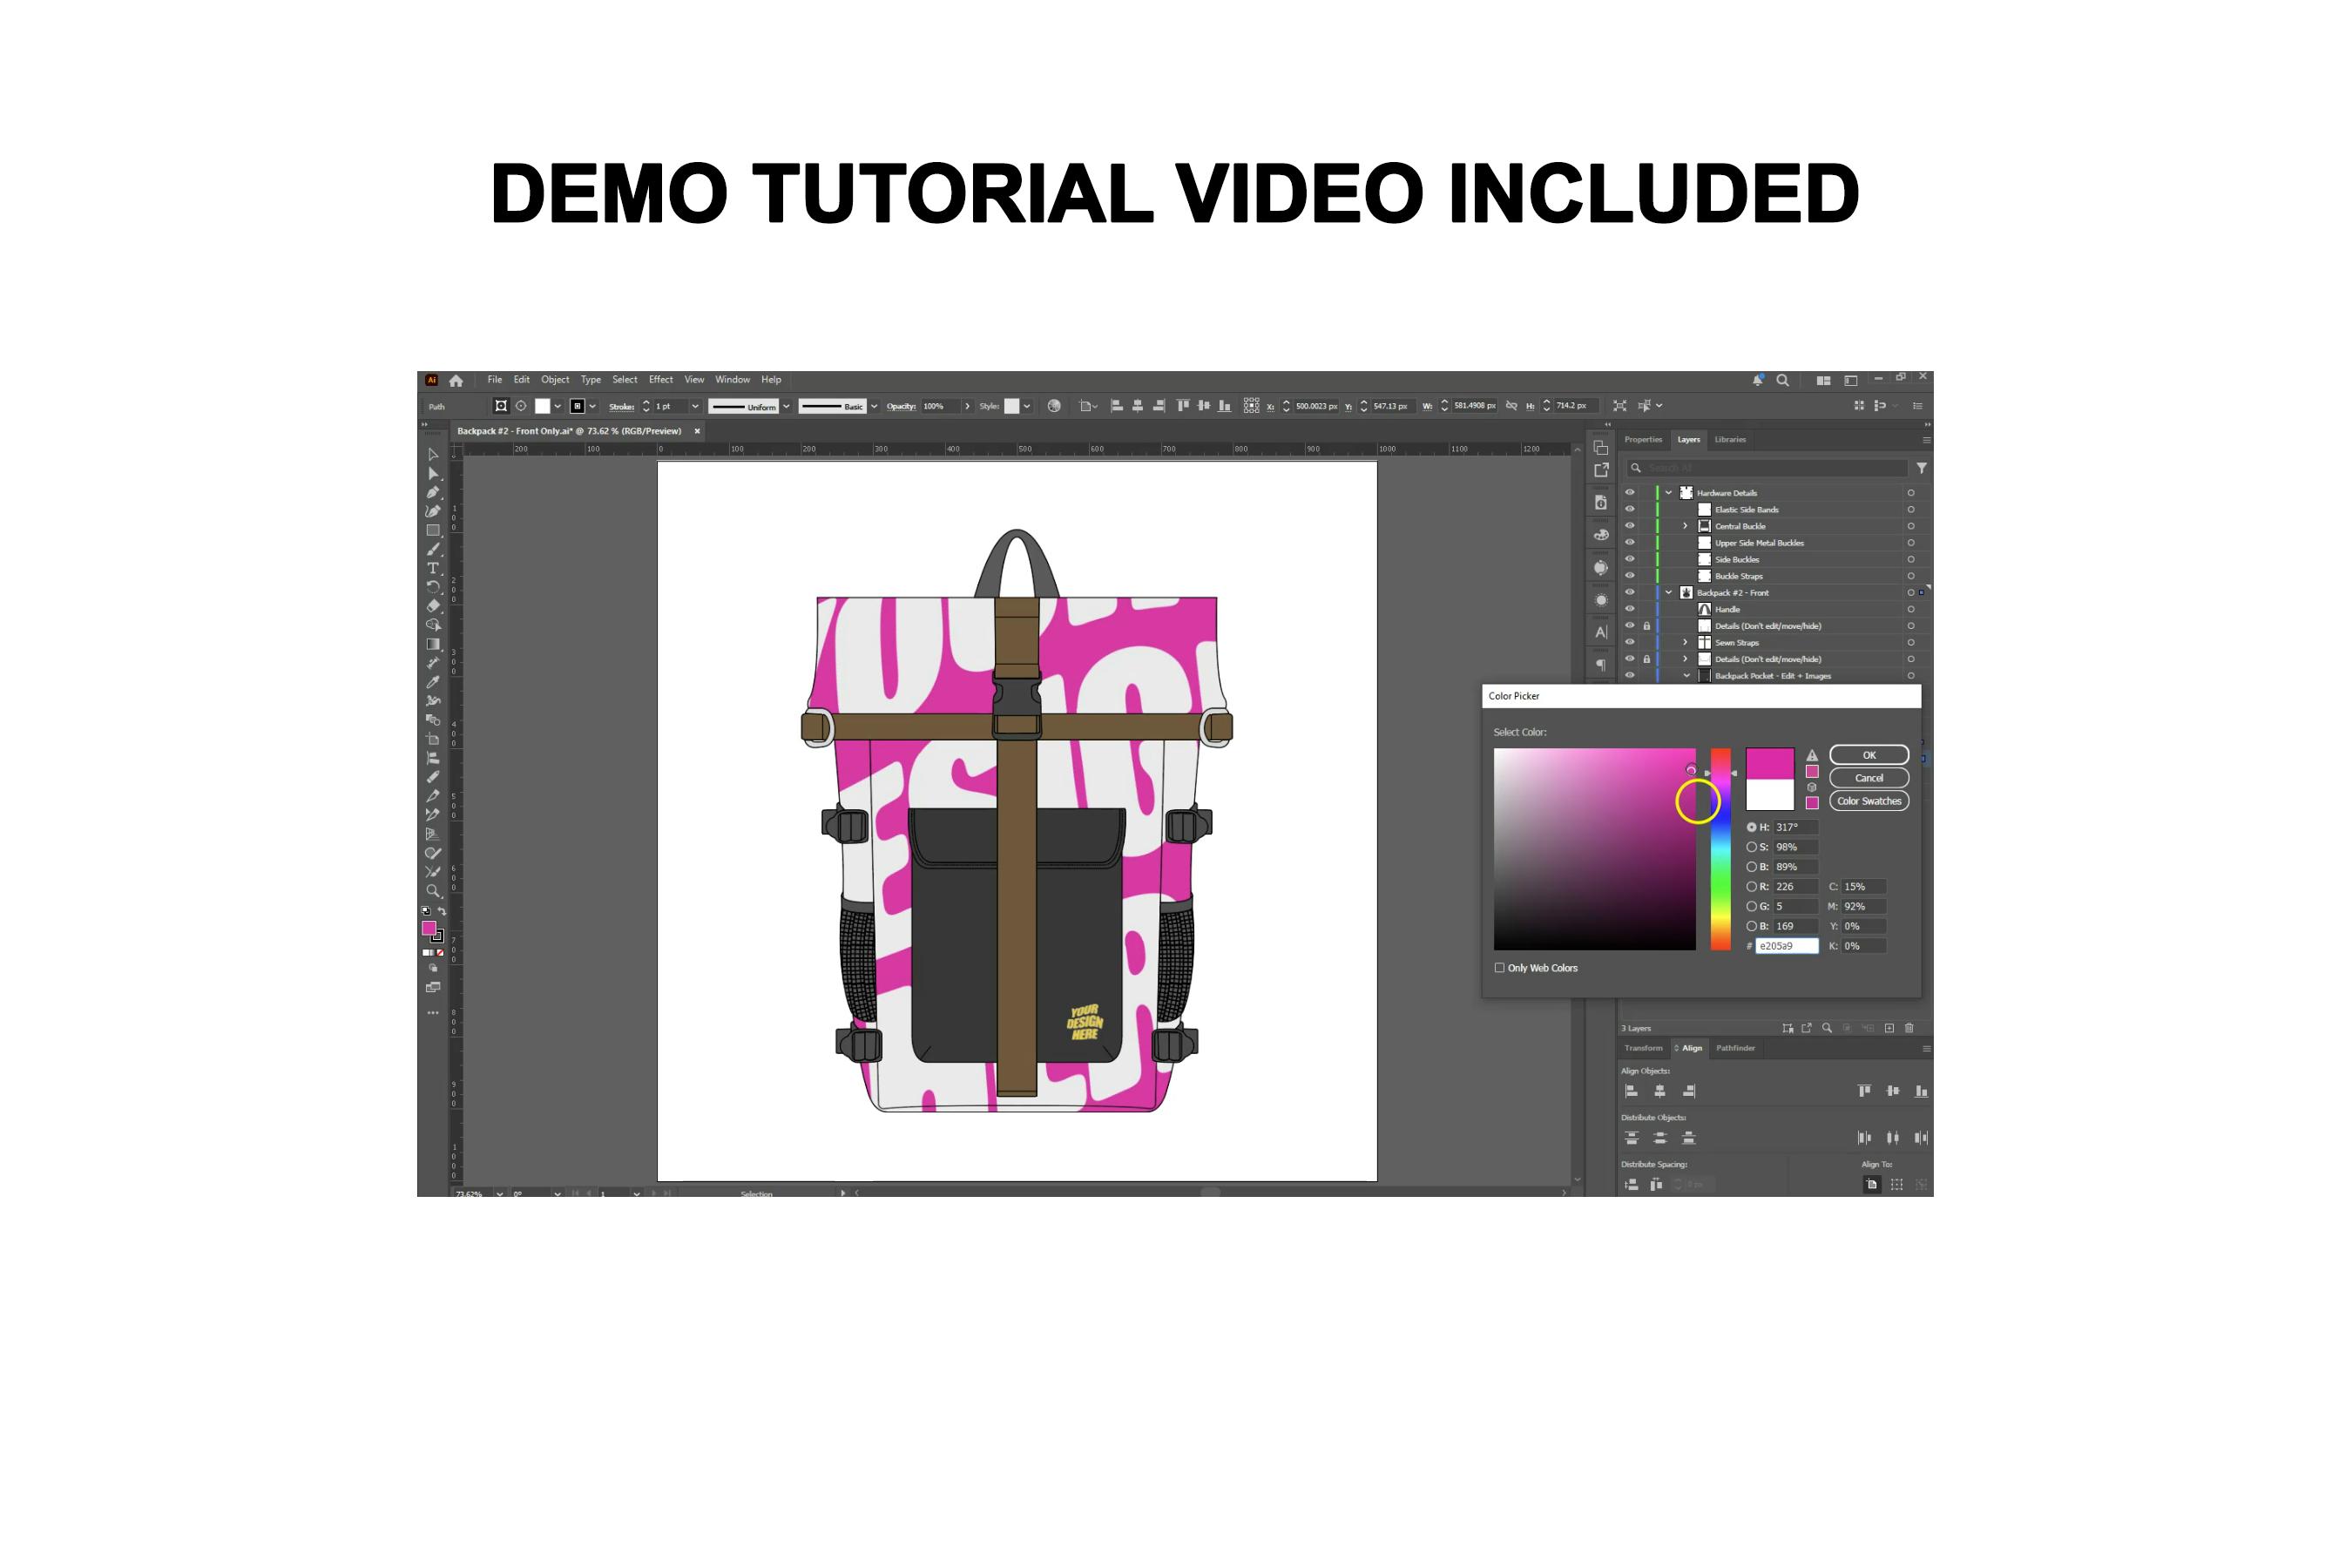The height and width of the screenshot is (1568, 2352).
Task: Open the File menu
Action: point(495,380)
